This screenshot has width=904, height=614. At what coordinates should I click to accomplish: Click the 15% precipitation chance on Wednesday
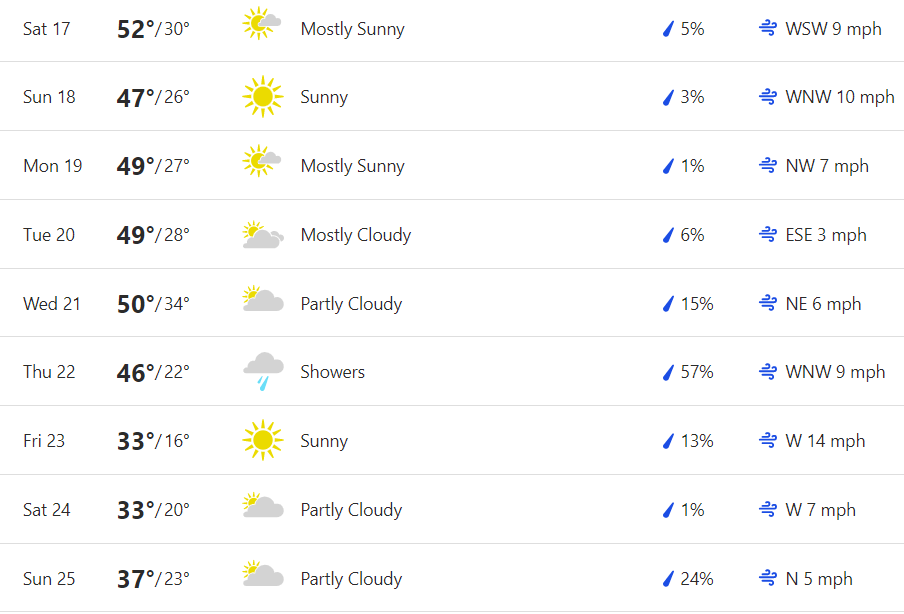[697, 304]
